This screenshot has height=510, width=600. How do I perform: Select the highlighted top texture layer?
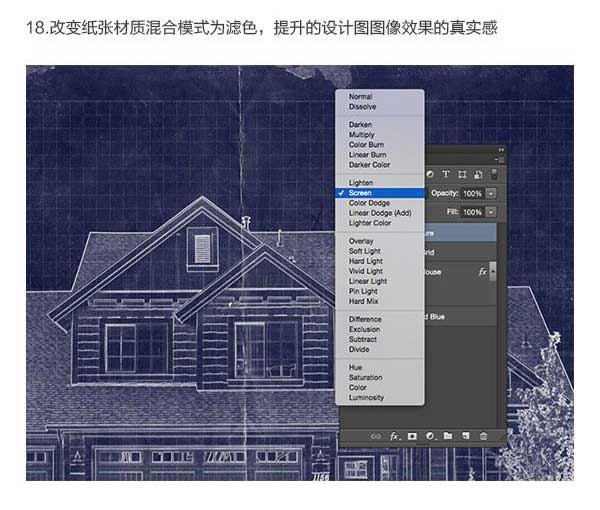point(460,233)
